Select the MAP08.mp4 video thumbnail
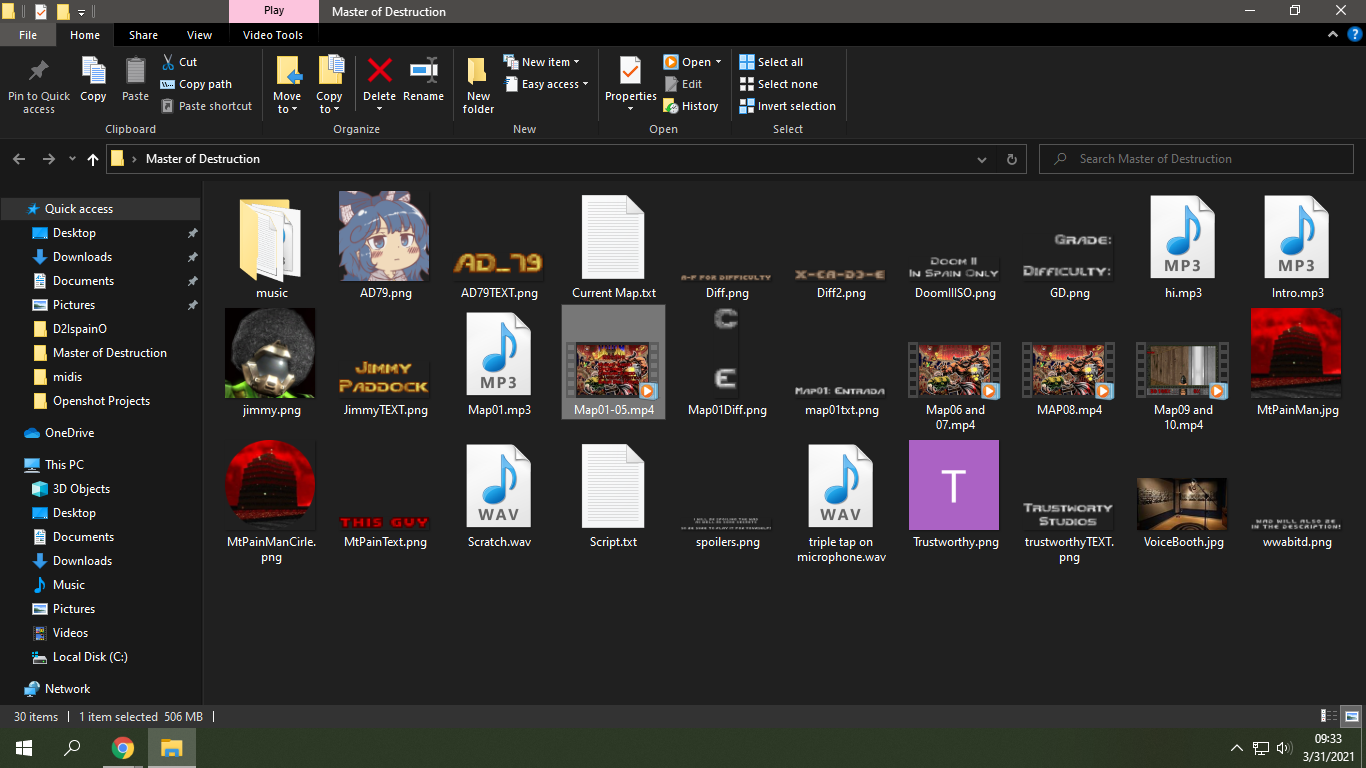Viewport: 1366px width, 768px height. 1069,371
